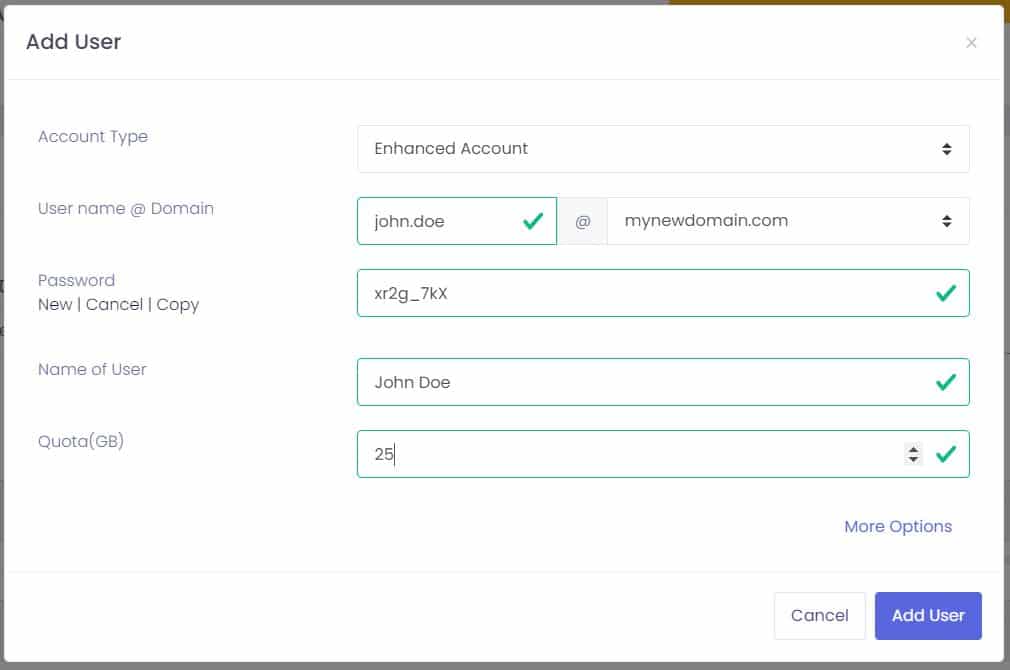
Task: Click Cancel link under Password label
Action: coord(114,304)
